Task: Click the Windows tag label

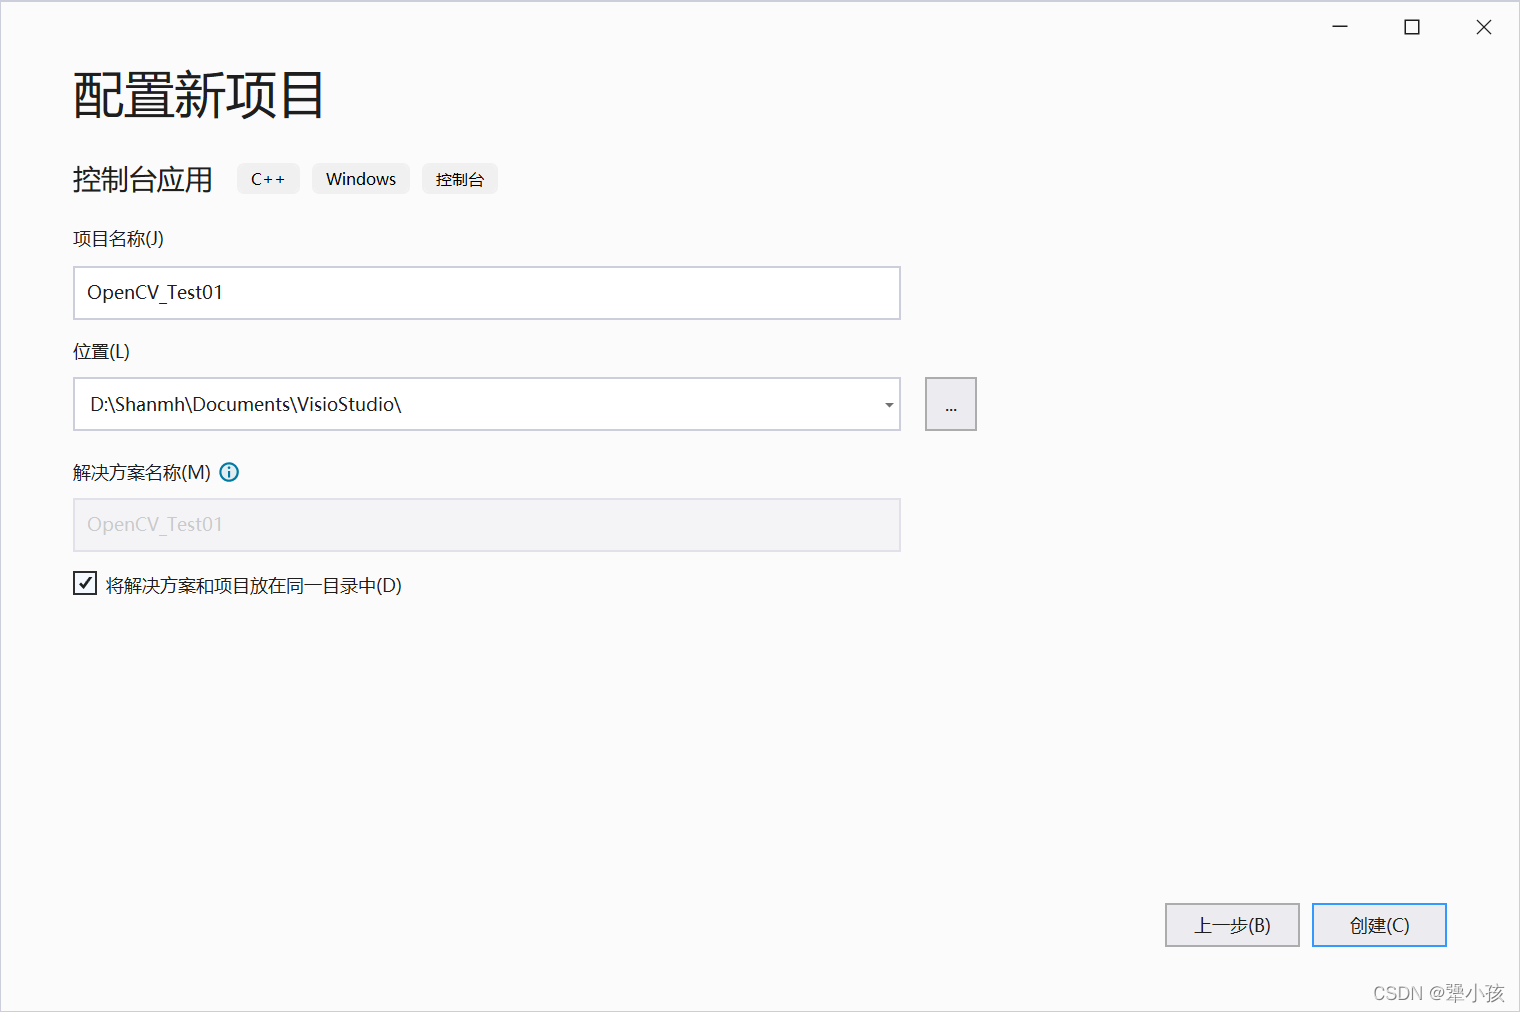Action: click(x=361, y=179)
